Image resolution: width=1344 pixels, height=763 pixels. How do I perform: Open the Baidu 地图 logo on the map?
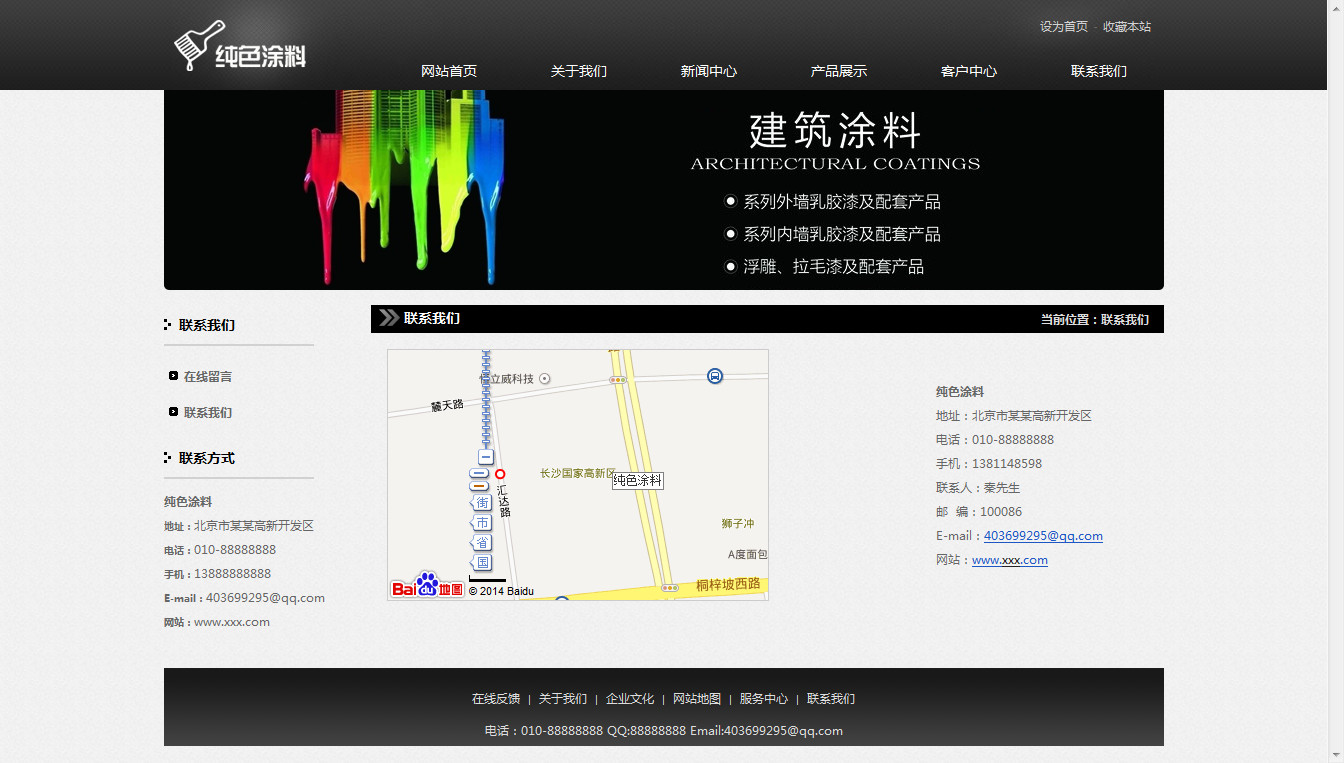[427, 588]
